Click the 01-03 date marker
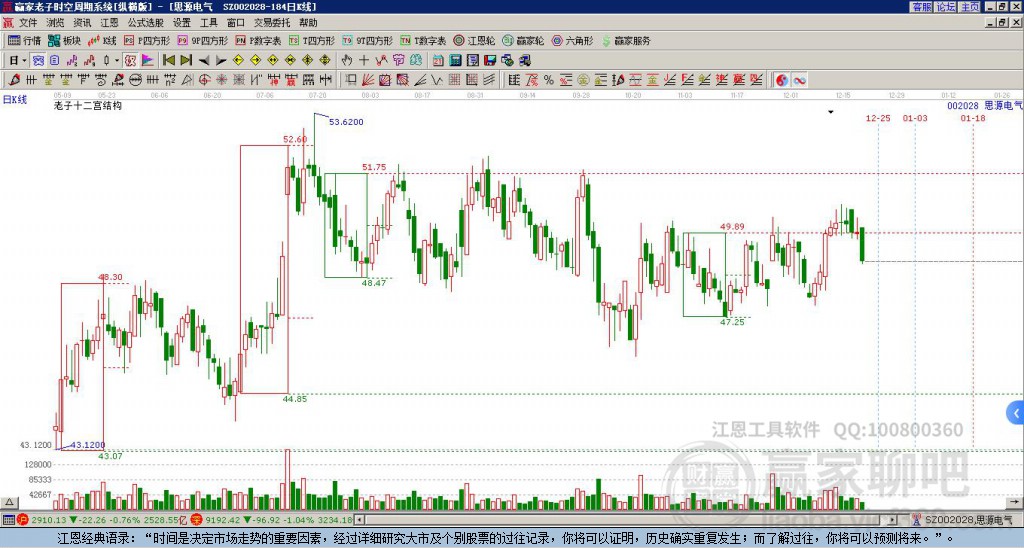 coord(915,118)
